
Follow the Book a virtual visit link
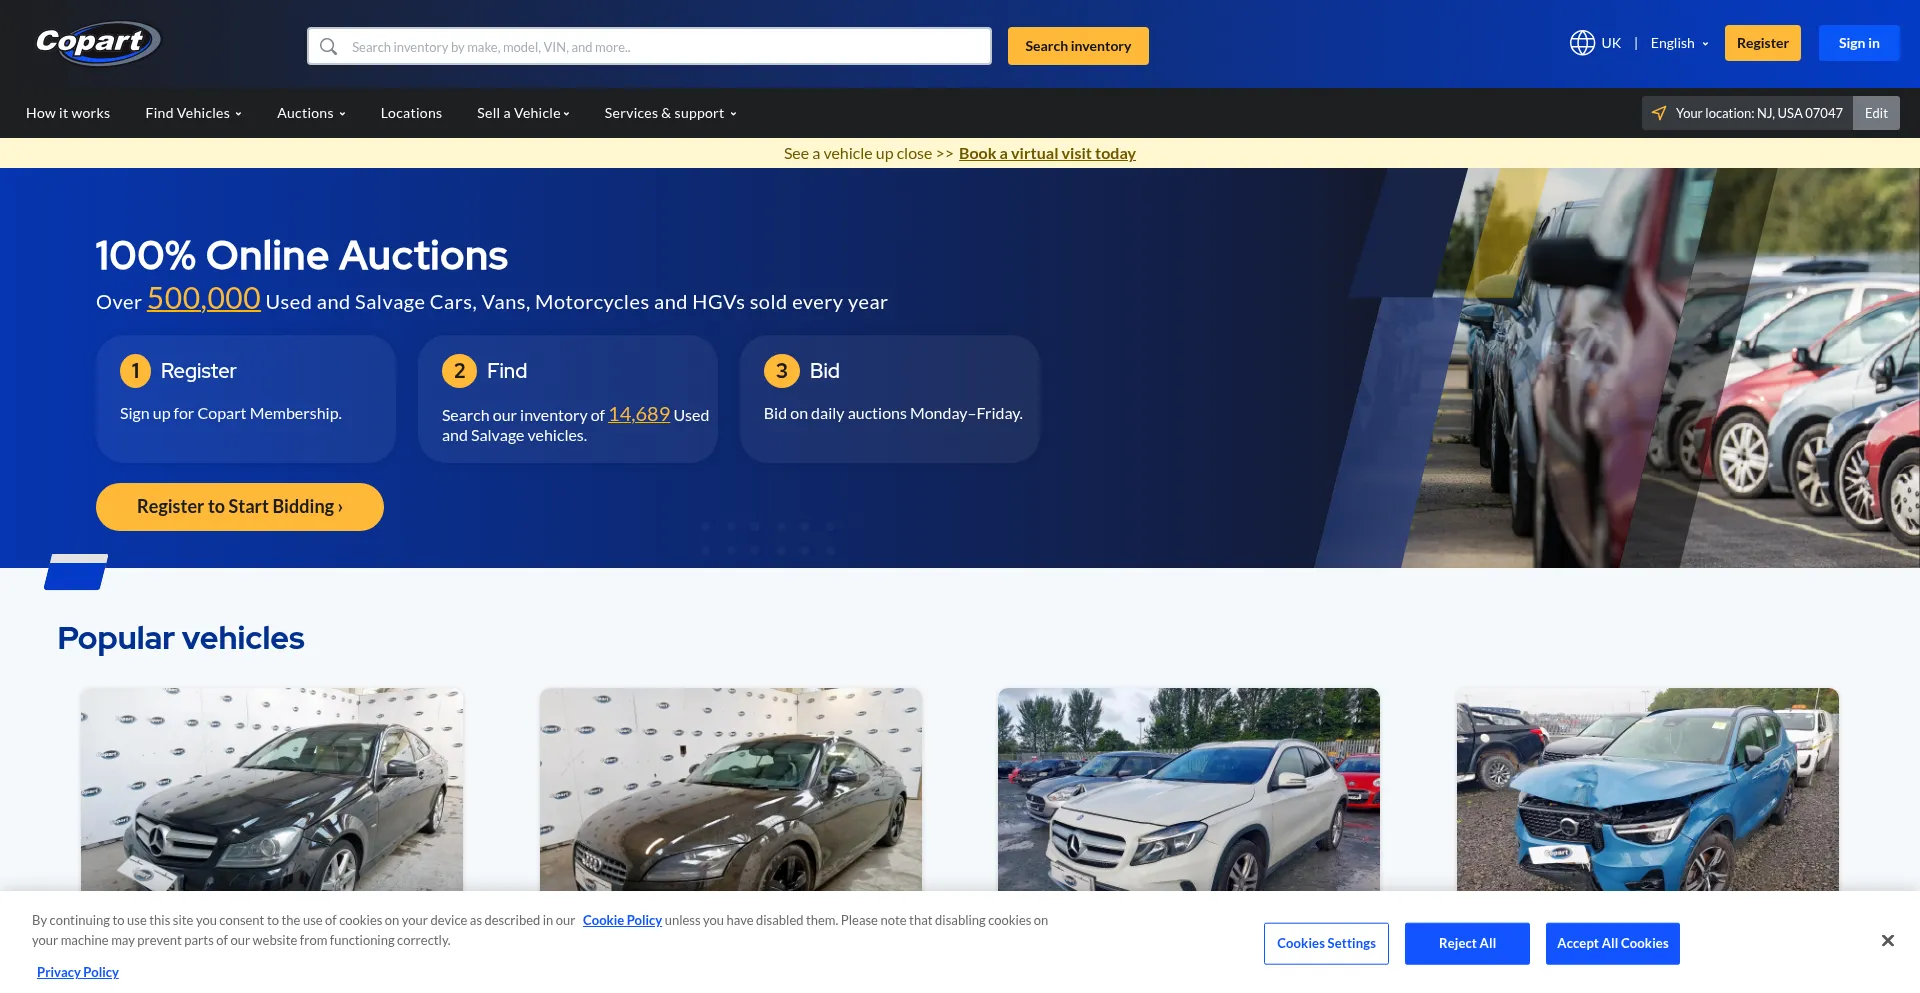(1047, 154)
